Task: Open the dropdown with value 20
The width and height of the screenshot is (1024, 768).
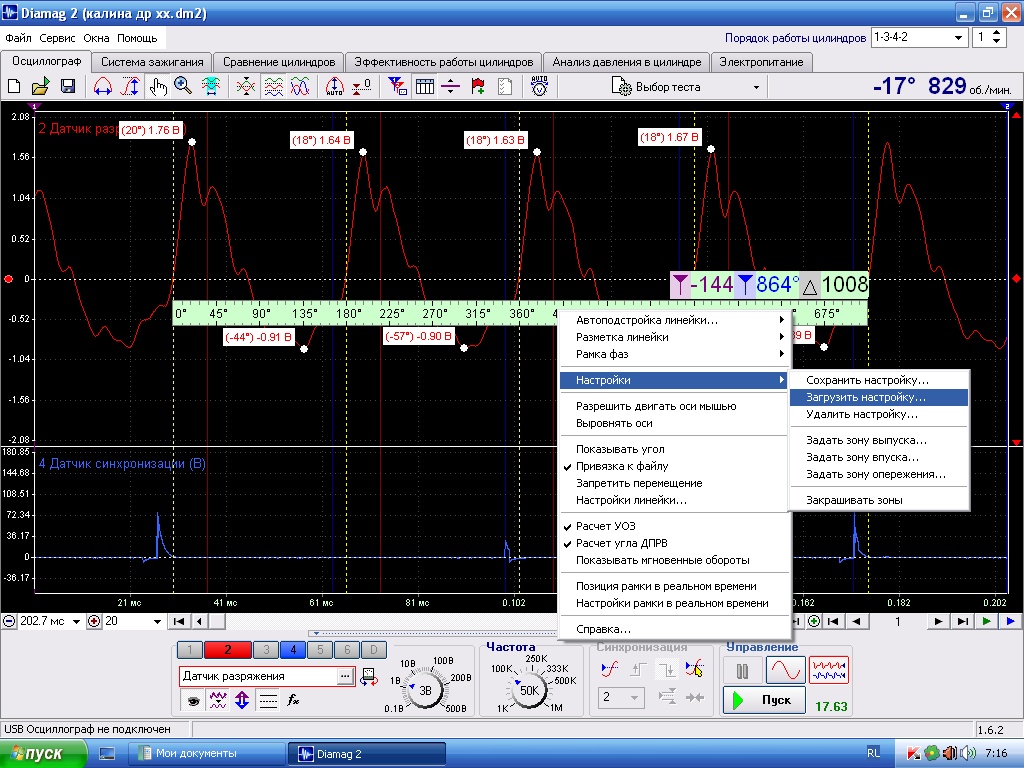Action: tap(157, 622)
